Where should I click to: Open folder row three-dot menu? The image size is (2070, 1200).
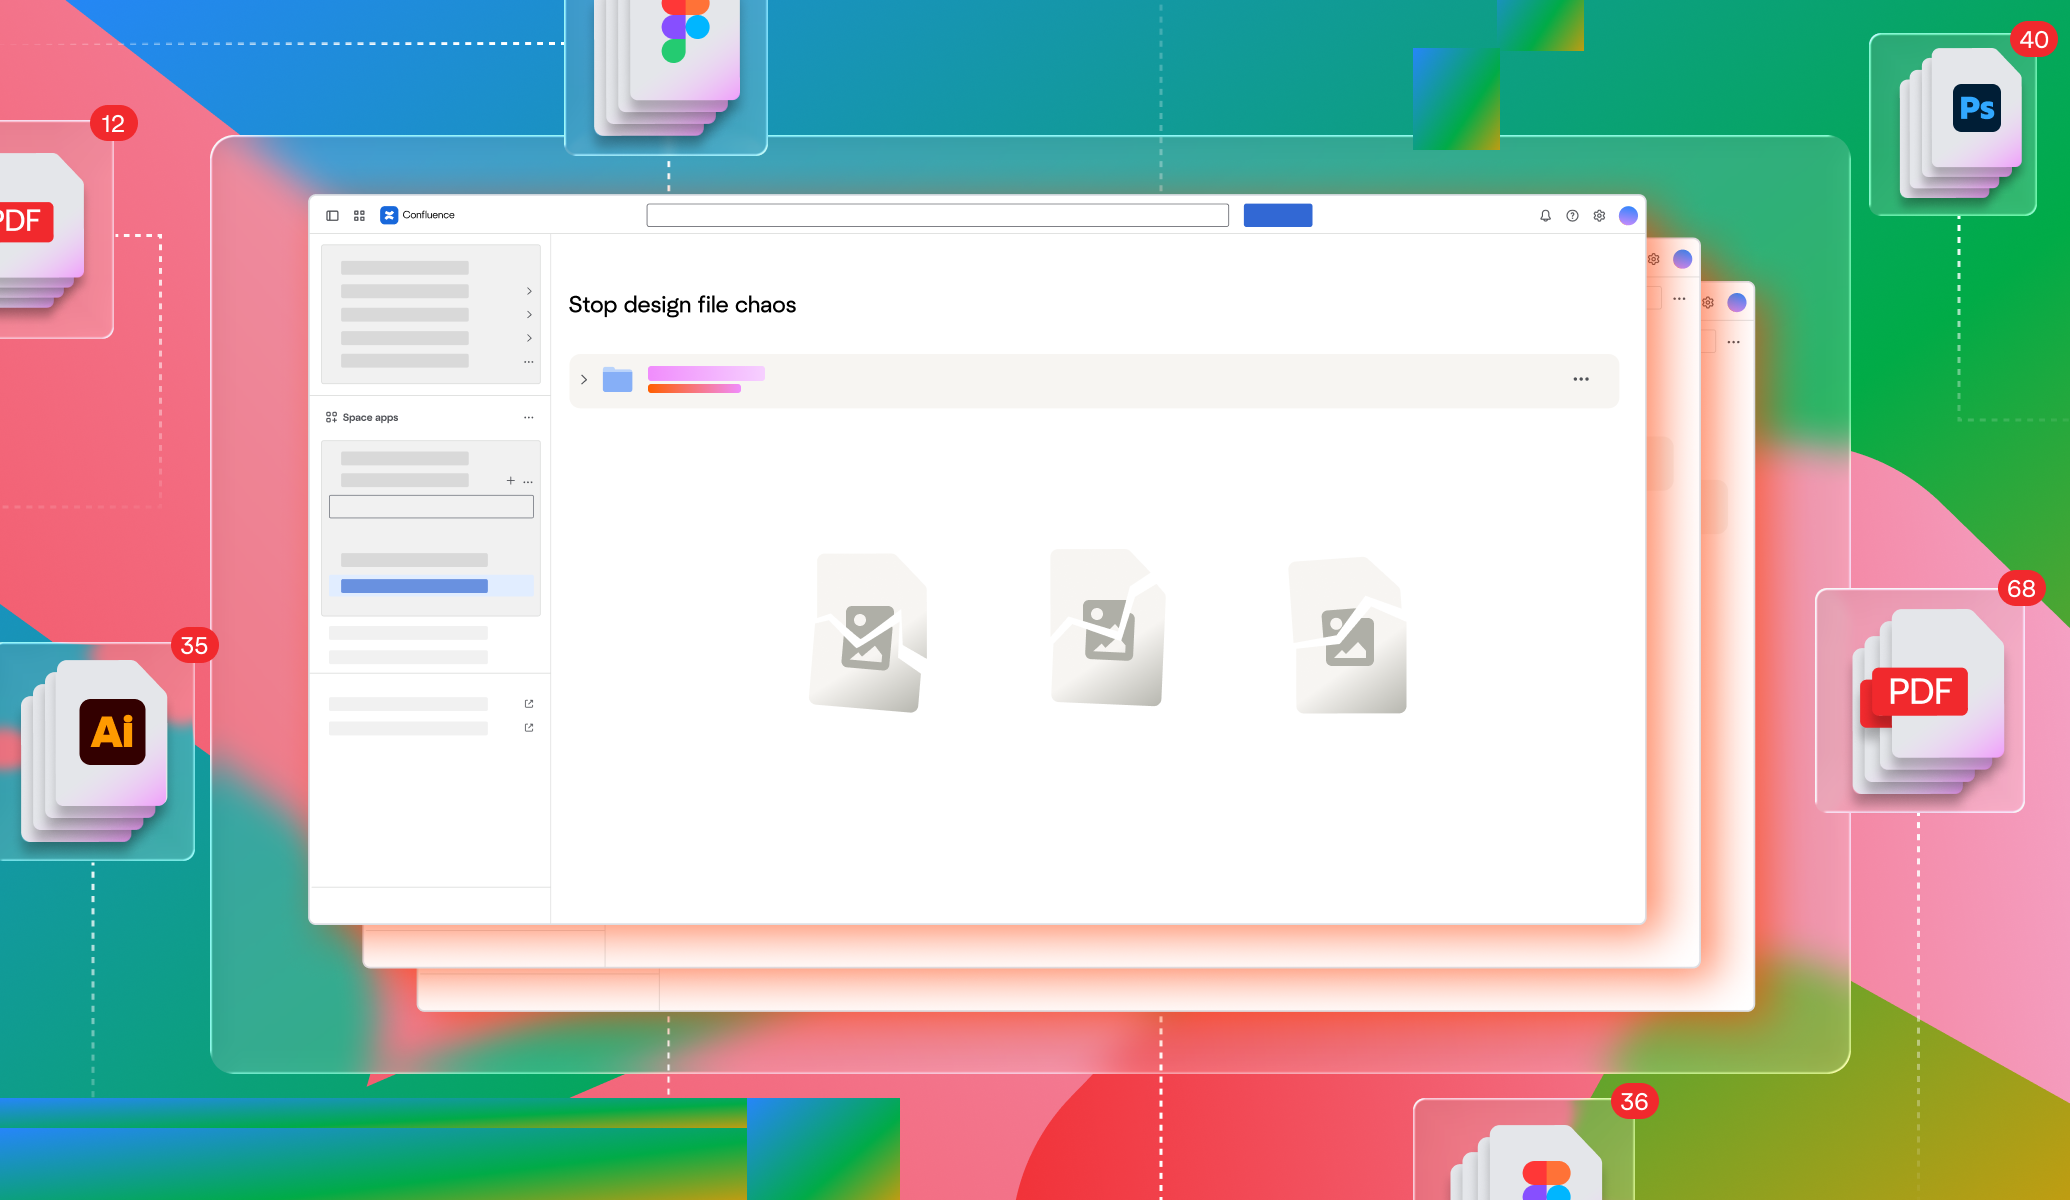tap(1580, 379)
